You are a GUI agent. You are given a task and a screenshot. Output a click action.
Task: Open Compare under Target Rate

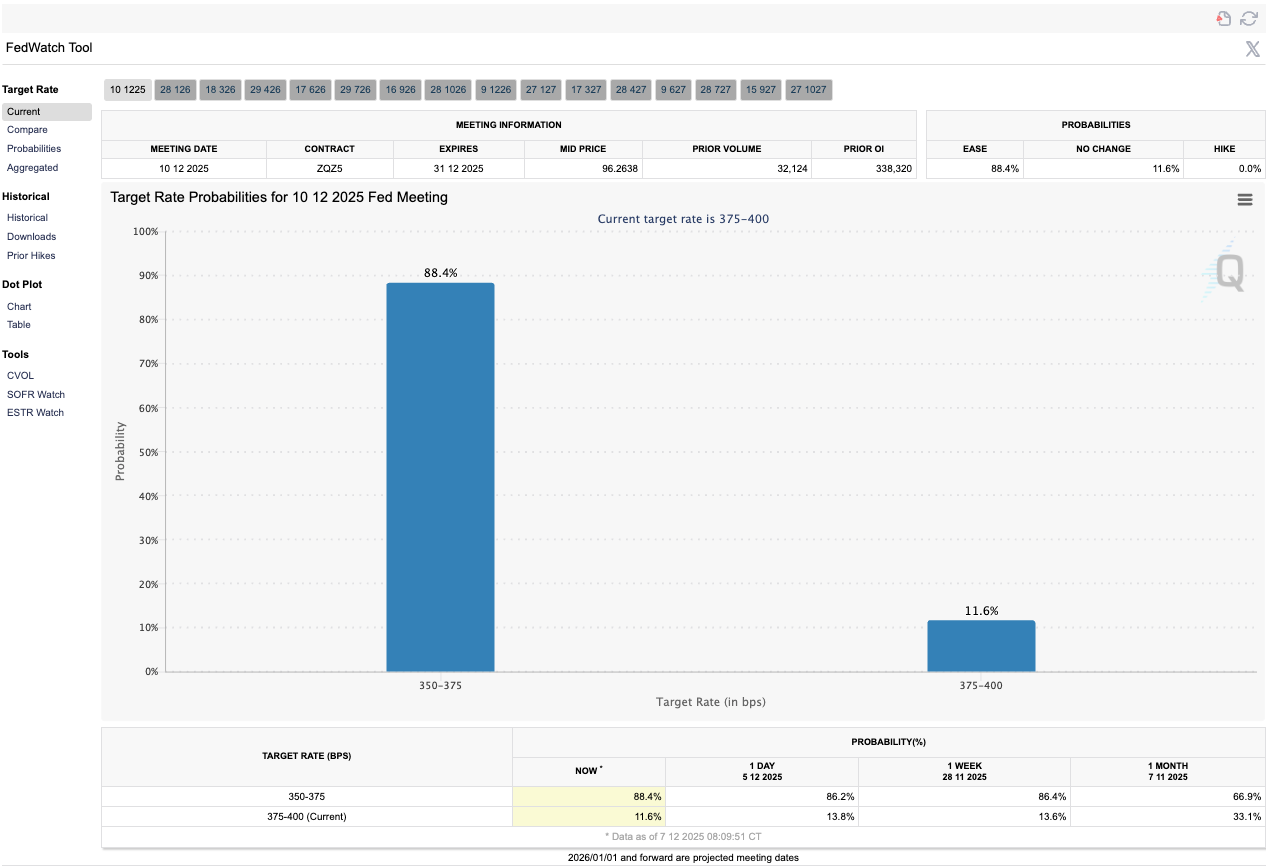pyautogui.click(x=27, y=130)
